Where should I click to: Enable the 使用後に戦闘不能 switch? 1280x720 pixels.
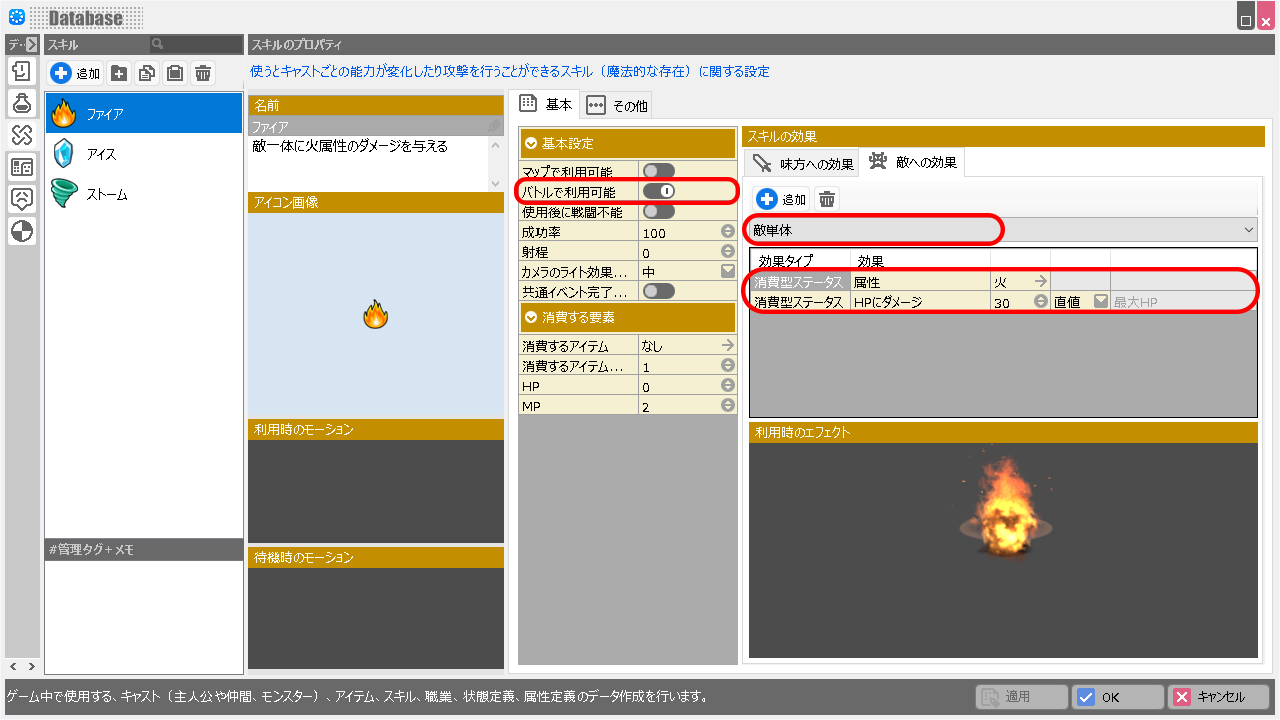659,211
